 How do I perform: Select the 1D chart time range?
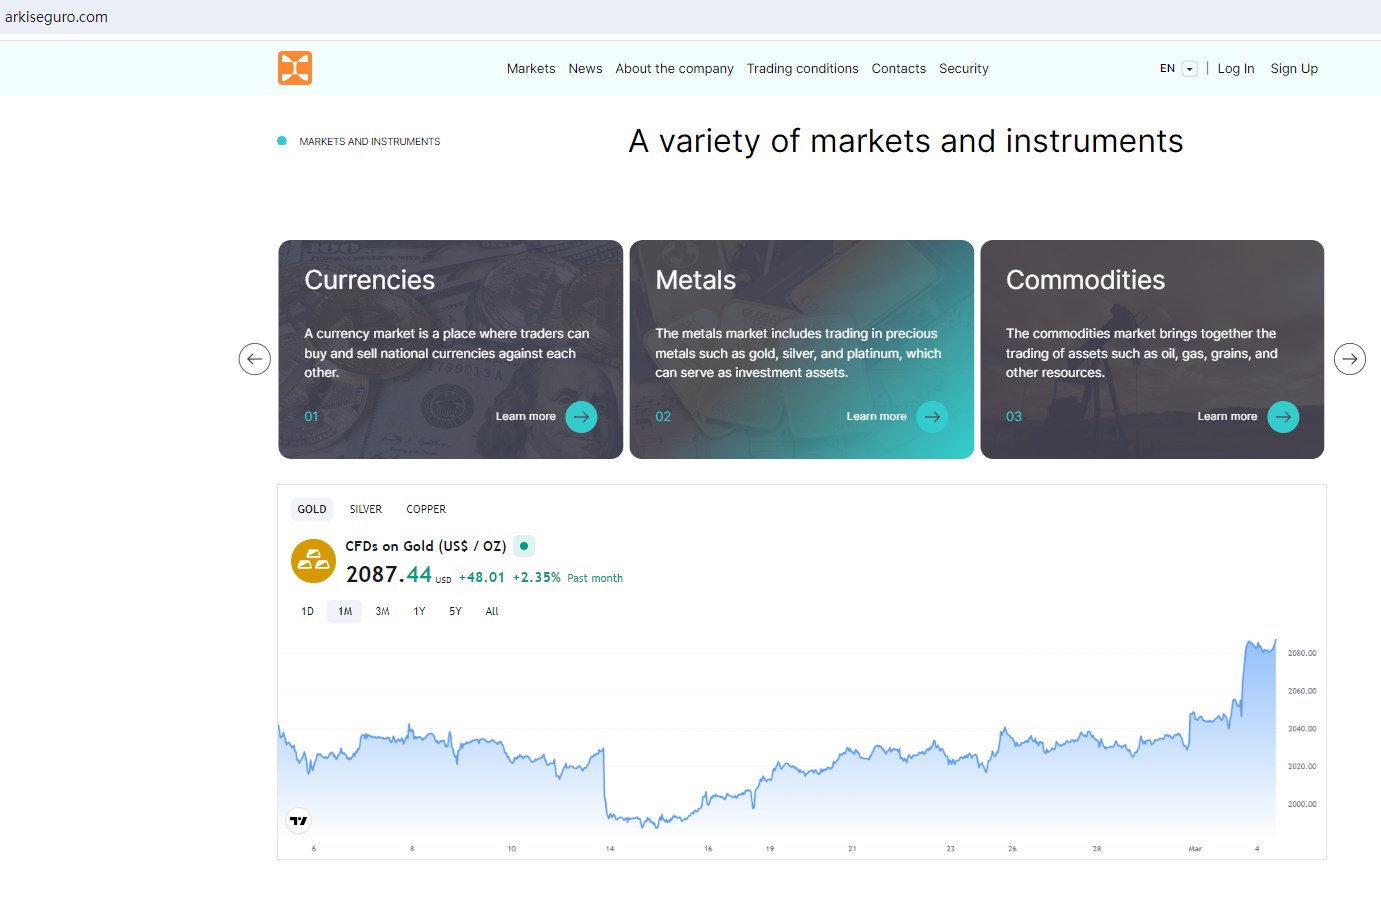pos(308,611)
